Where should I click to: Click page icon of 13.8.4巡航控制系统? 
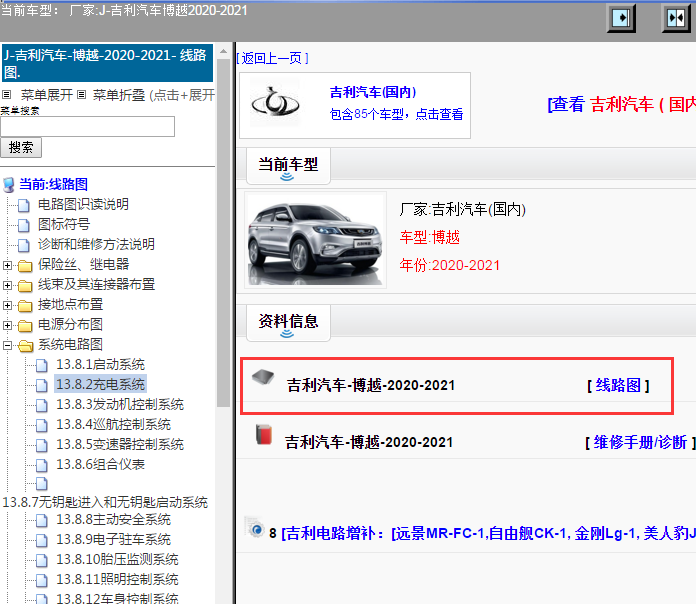point(42,425)
